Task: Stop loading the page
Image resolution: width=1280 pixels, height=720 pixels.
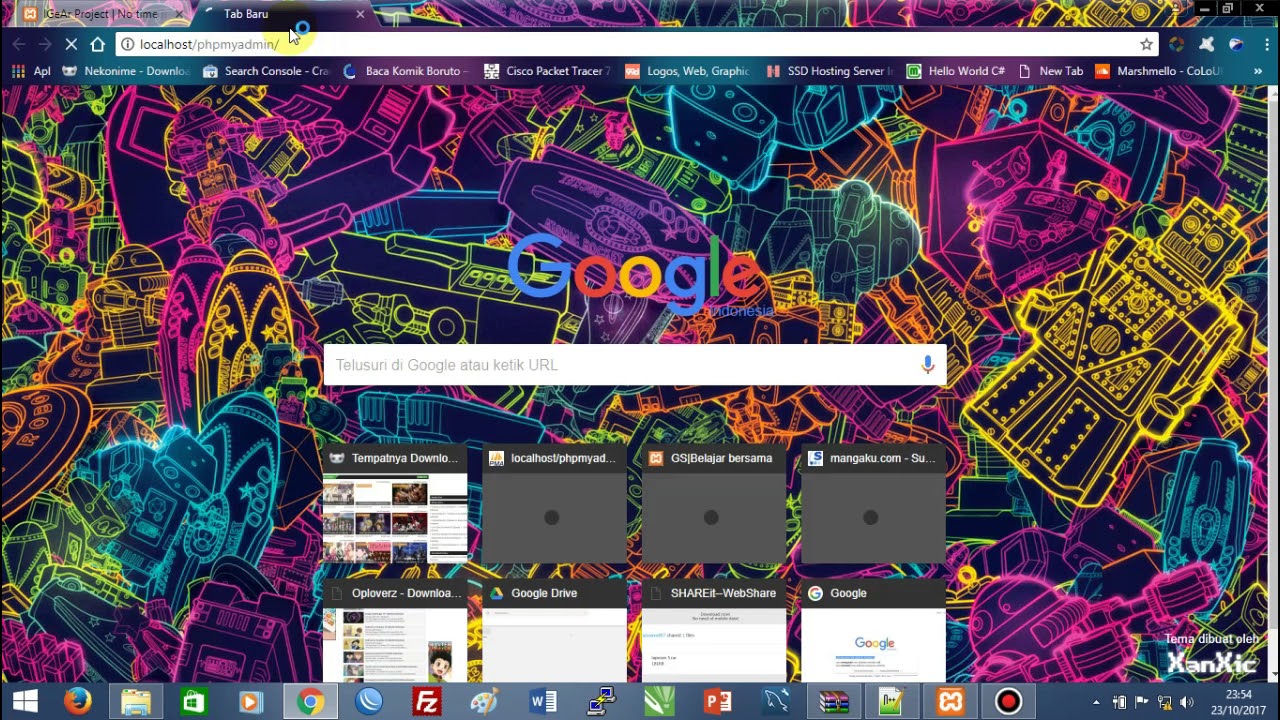Action: [x=71, y=44]
